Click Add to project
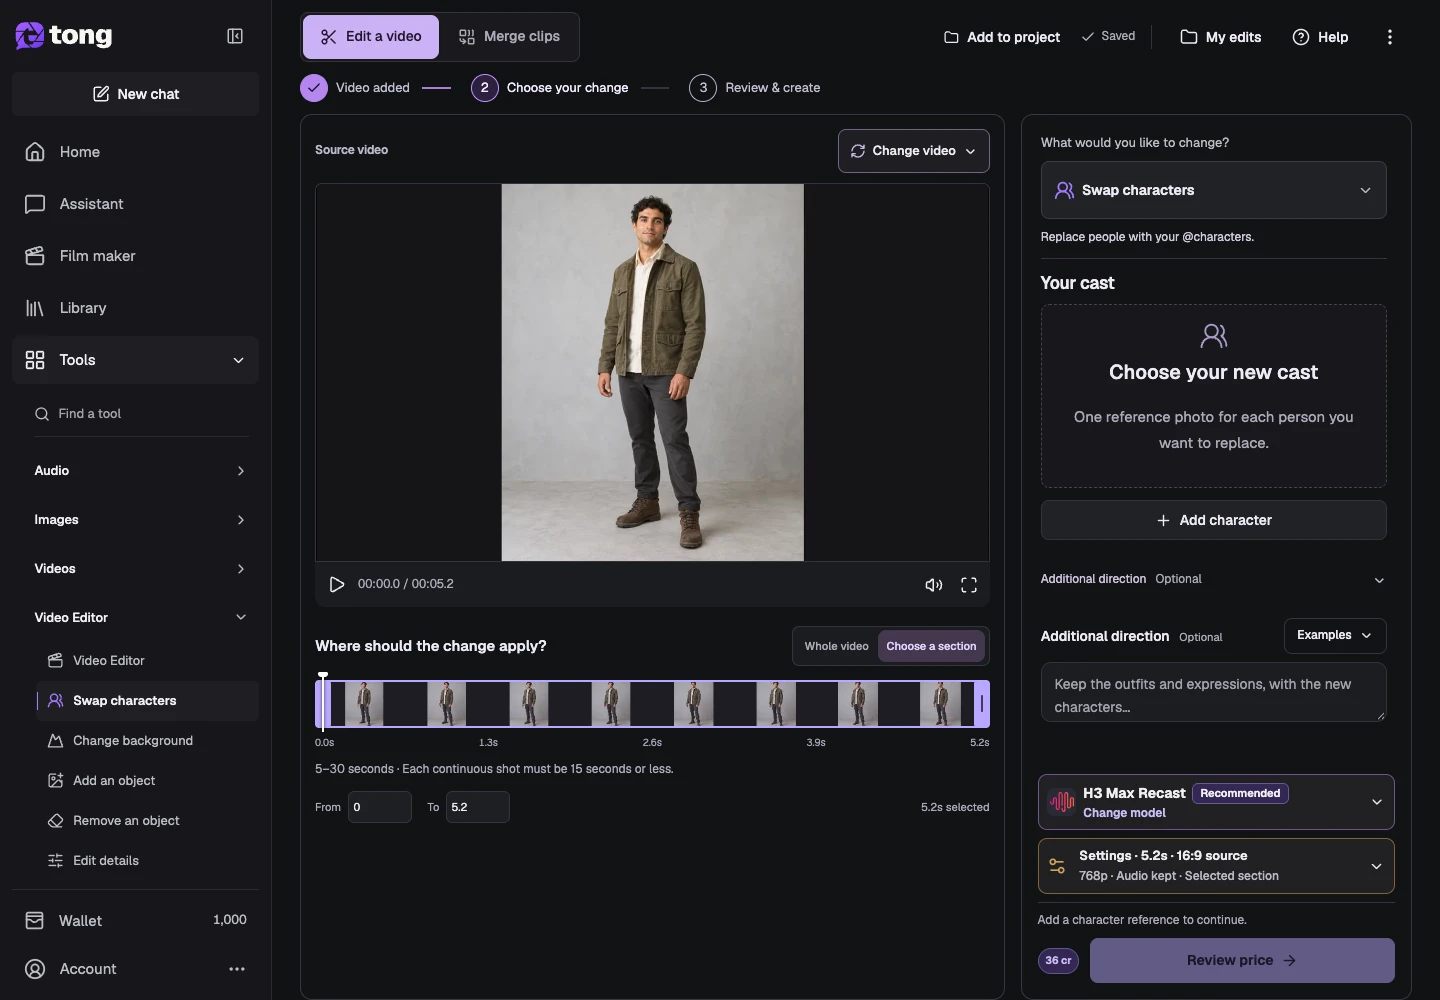The height and width of the screenshot is (1000, 1440). coord(1002,37)
